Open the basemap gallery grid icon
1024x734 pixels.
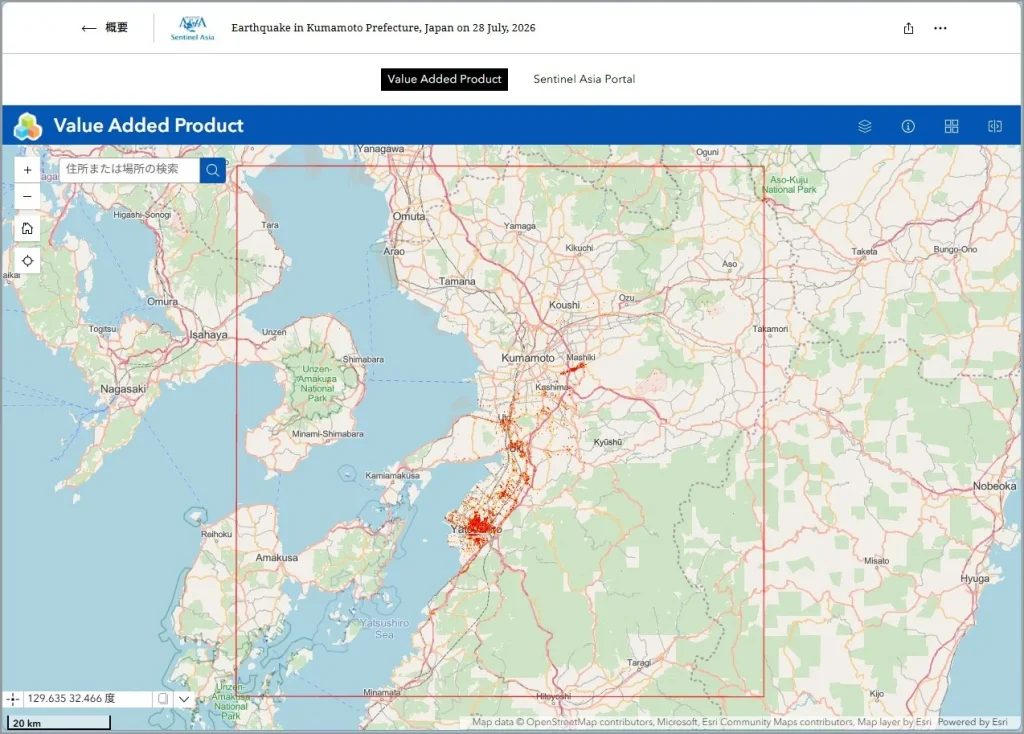[952, 126]
